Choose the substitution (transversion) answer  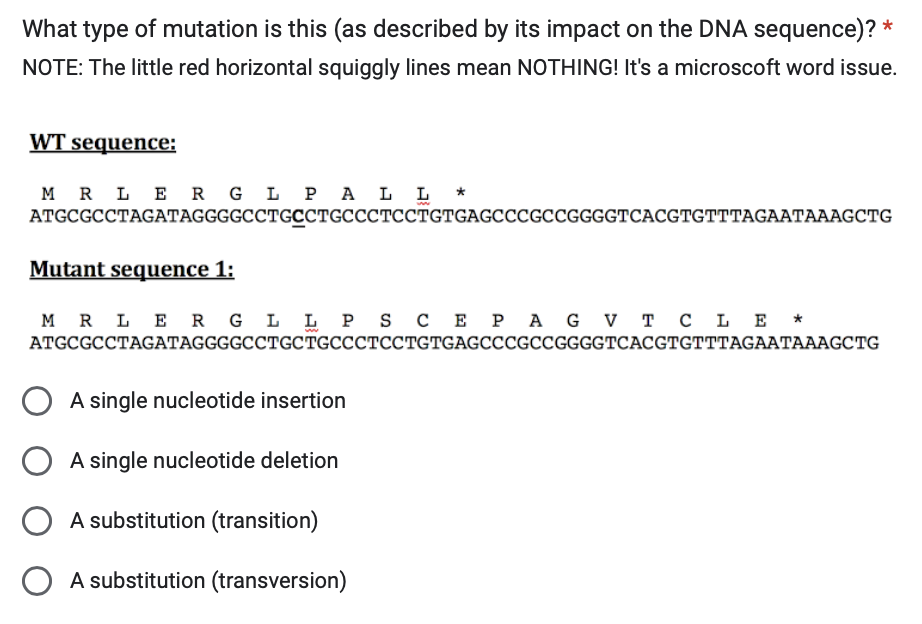207,580
